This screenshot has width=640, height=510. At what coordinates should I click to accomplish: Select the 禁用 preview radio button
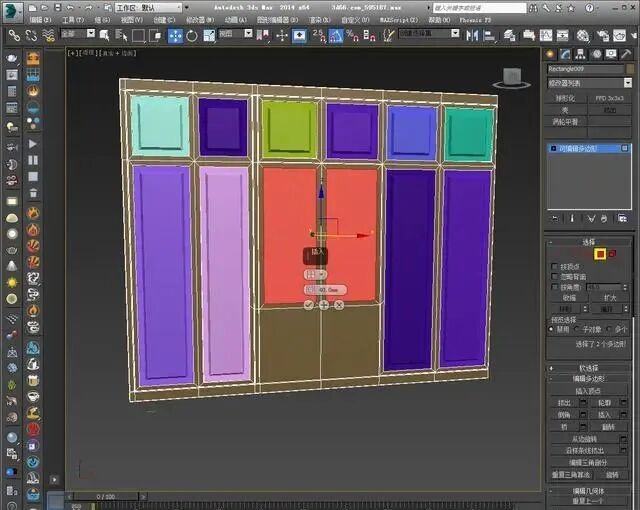point(551,329)
